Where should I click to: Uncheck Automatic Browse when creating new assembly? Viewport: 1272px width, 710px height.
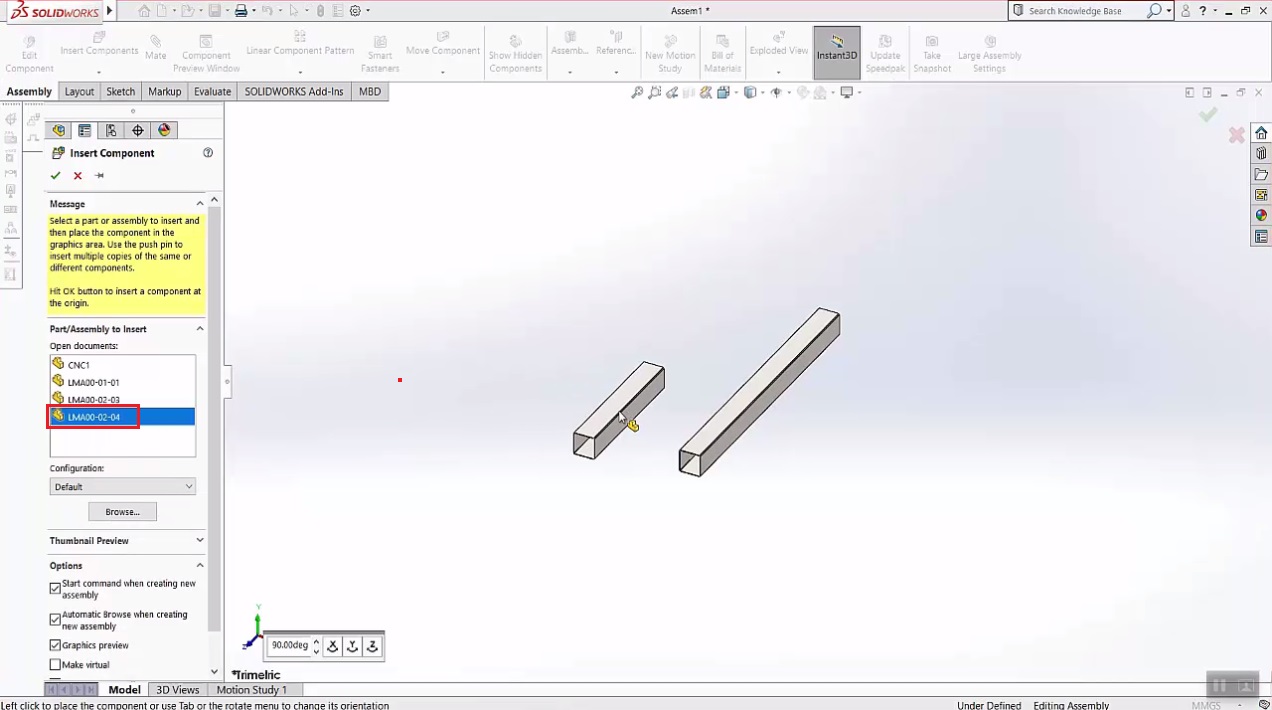coord(55,619)
